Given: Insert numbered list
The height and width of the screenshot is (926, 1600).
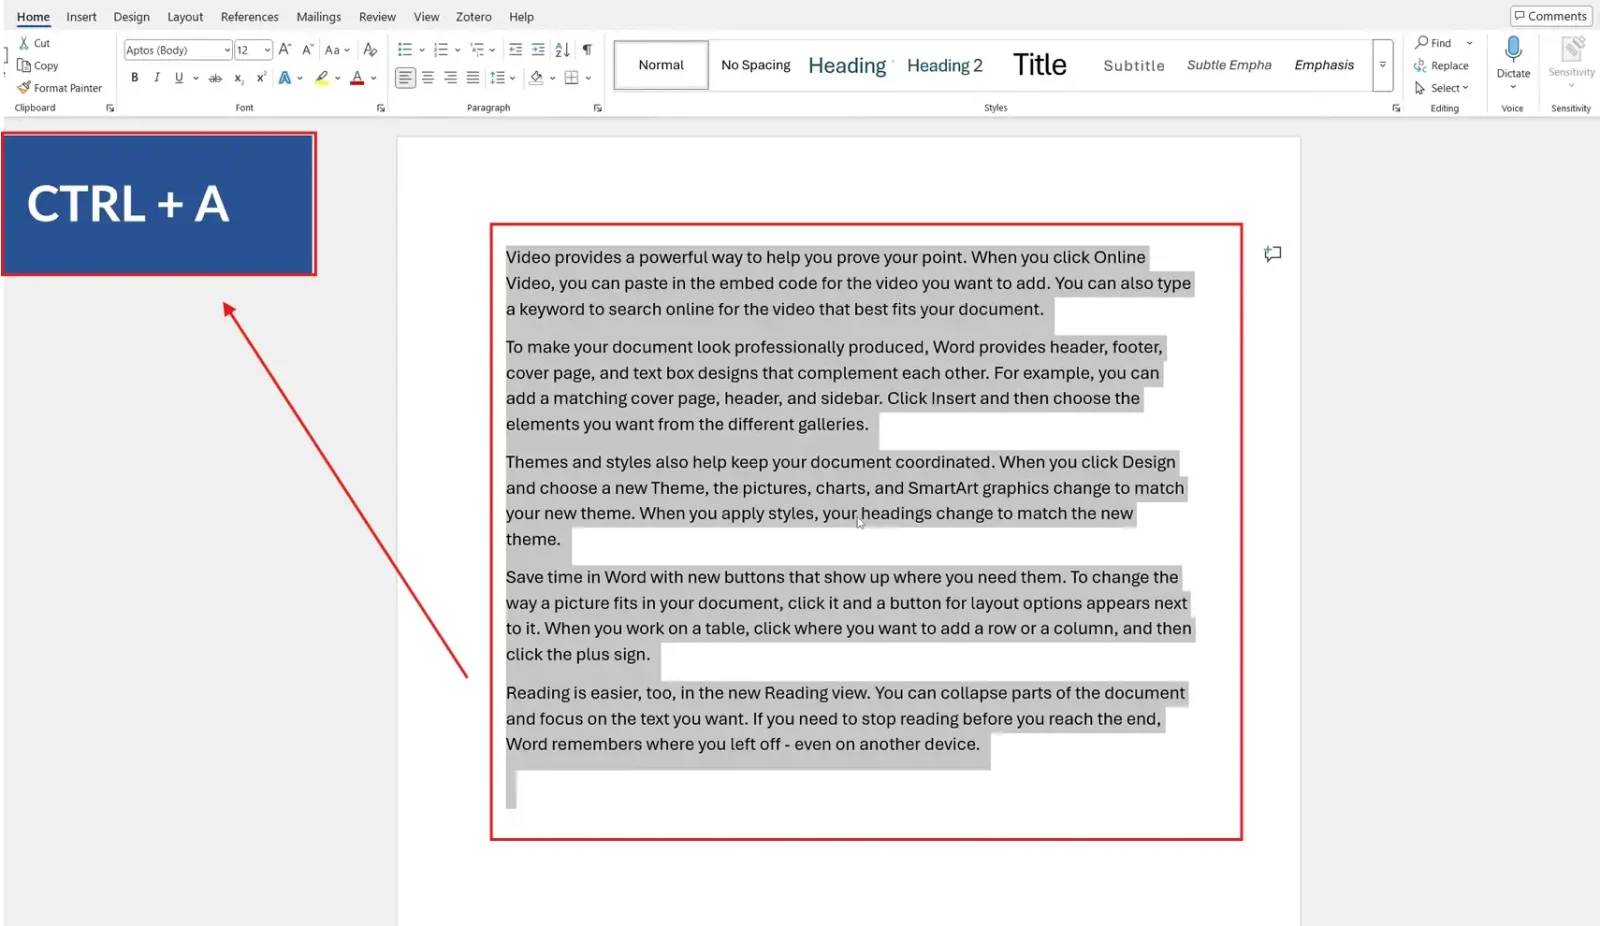Looking at the screenshot, I should [x=441, y=49].
